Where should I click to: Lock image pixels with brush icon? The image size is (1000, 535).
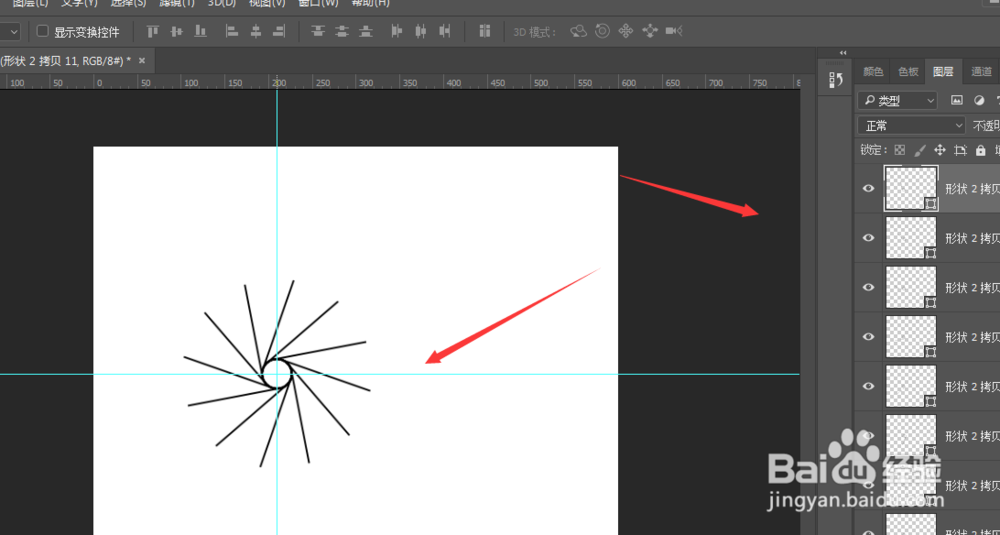[x=919, y=150]
